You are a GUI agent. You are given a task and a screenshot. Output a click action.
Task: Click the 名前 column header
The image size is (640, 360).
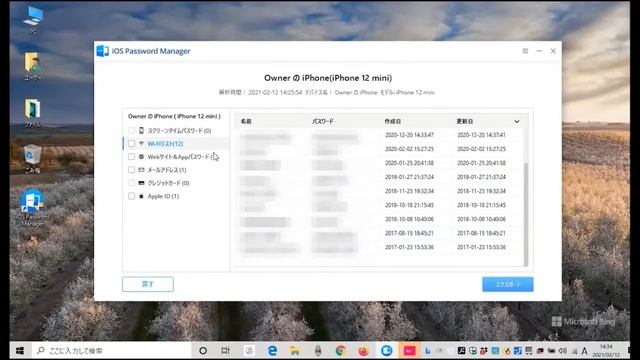pyautogui.click(x=246, y=122)
